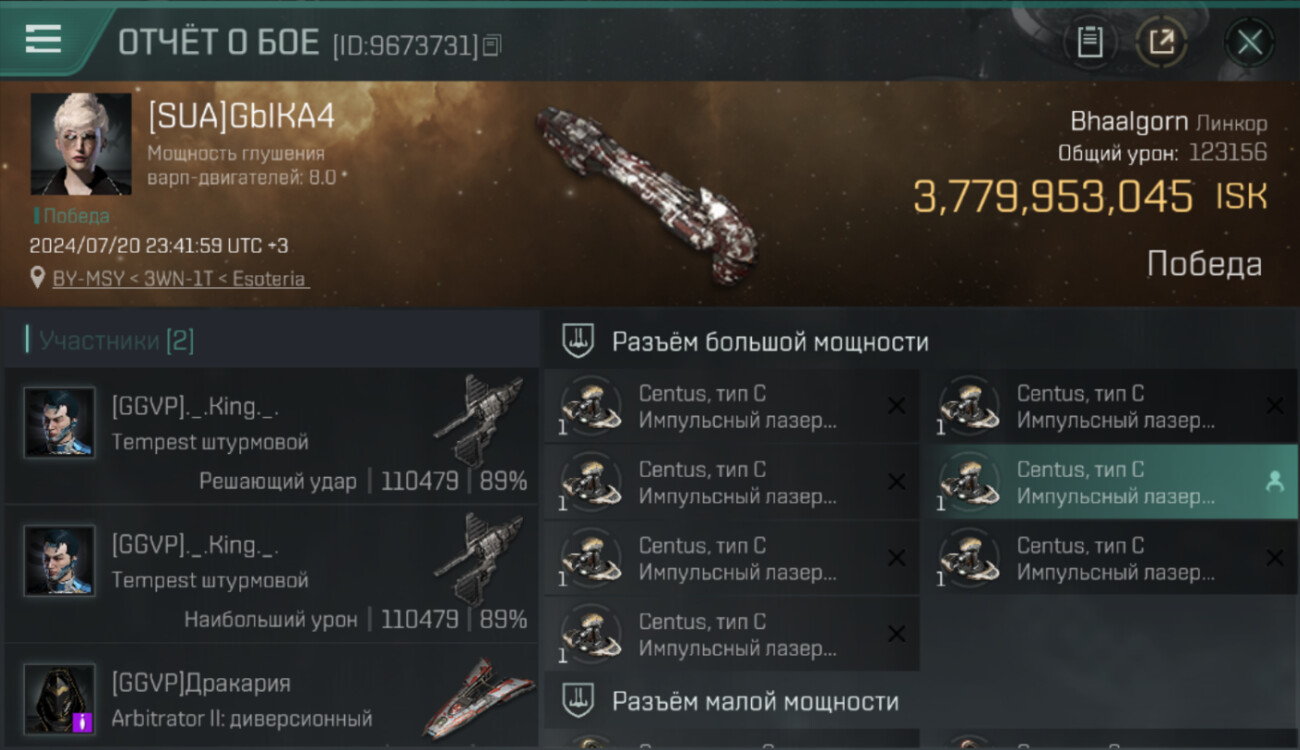Click the Tempest ship image in final blow row

coord(479,420)
